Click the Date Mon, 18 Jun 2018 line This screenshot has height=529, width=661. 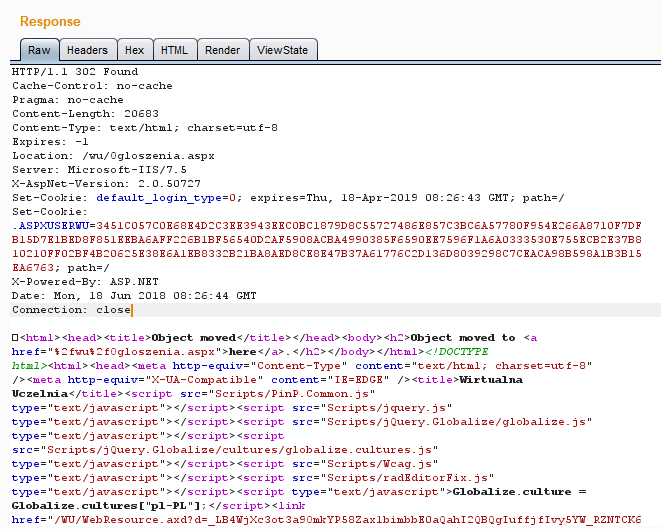(x=134, y=295)
